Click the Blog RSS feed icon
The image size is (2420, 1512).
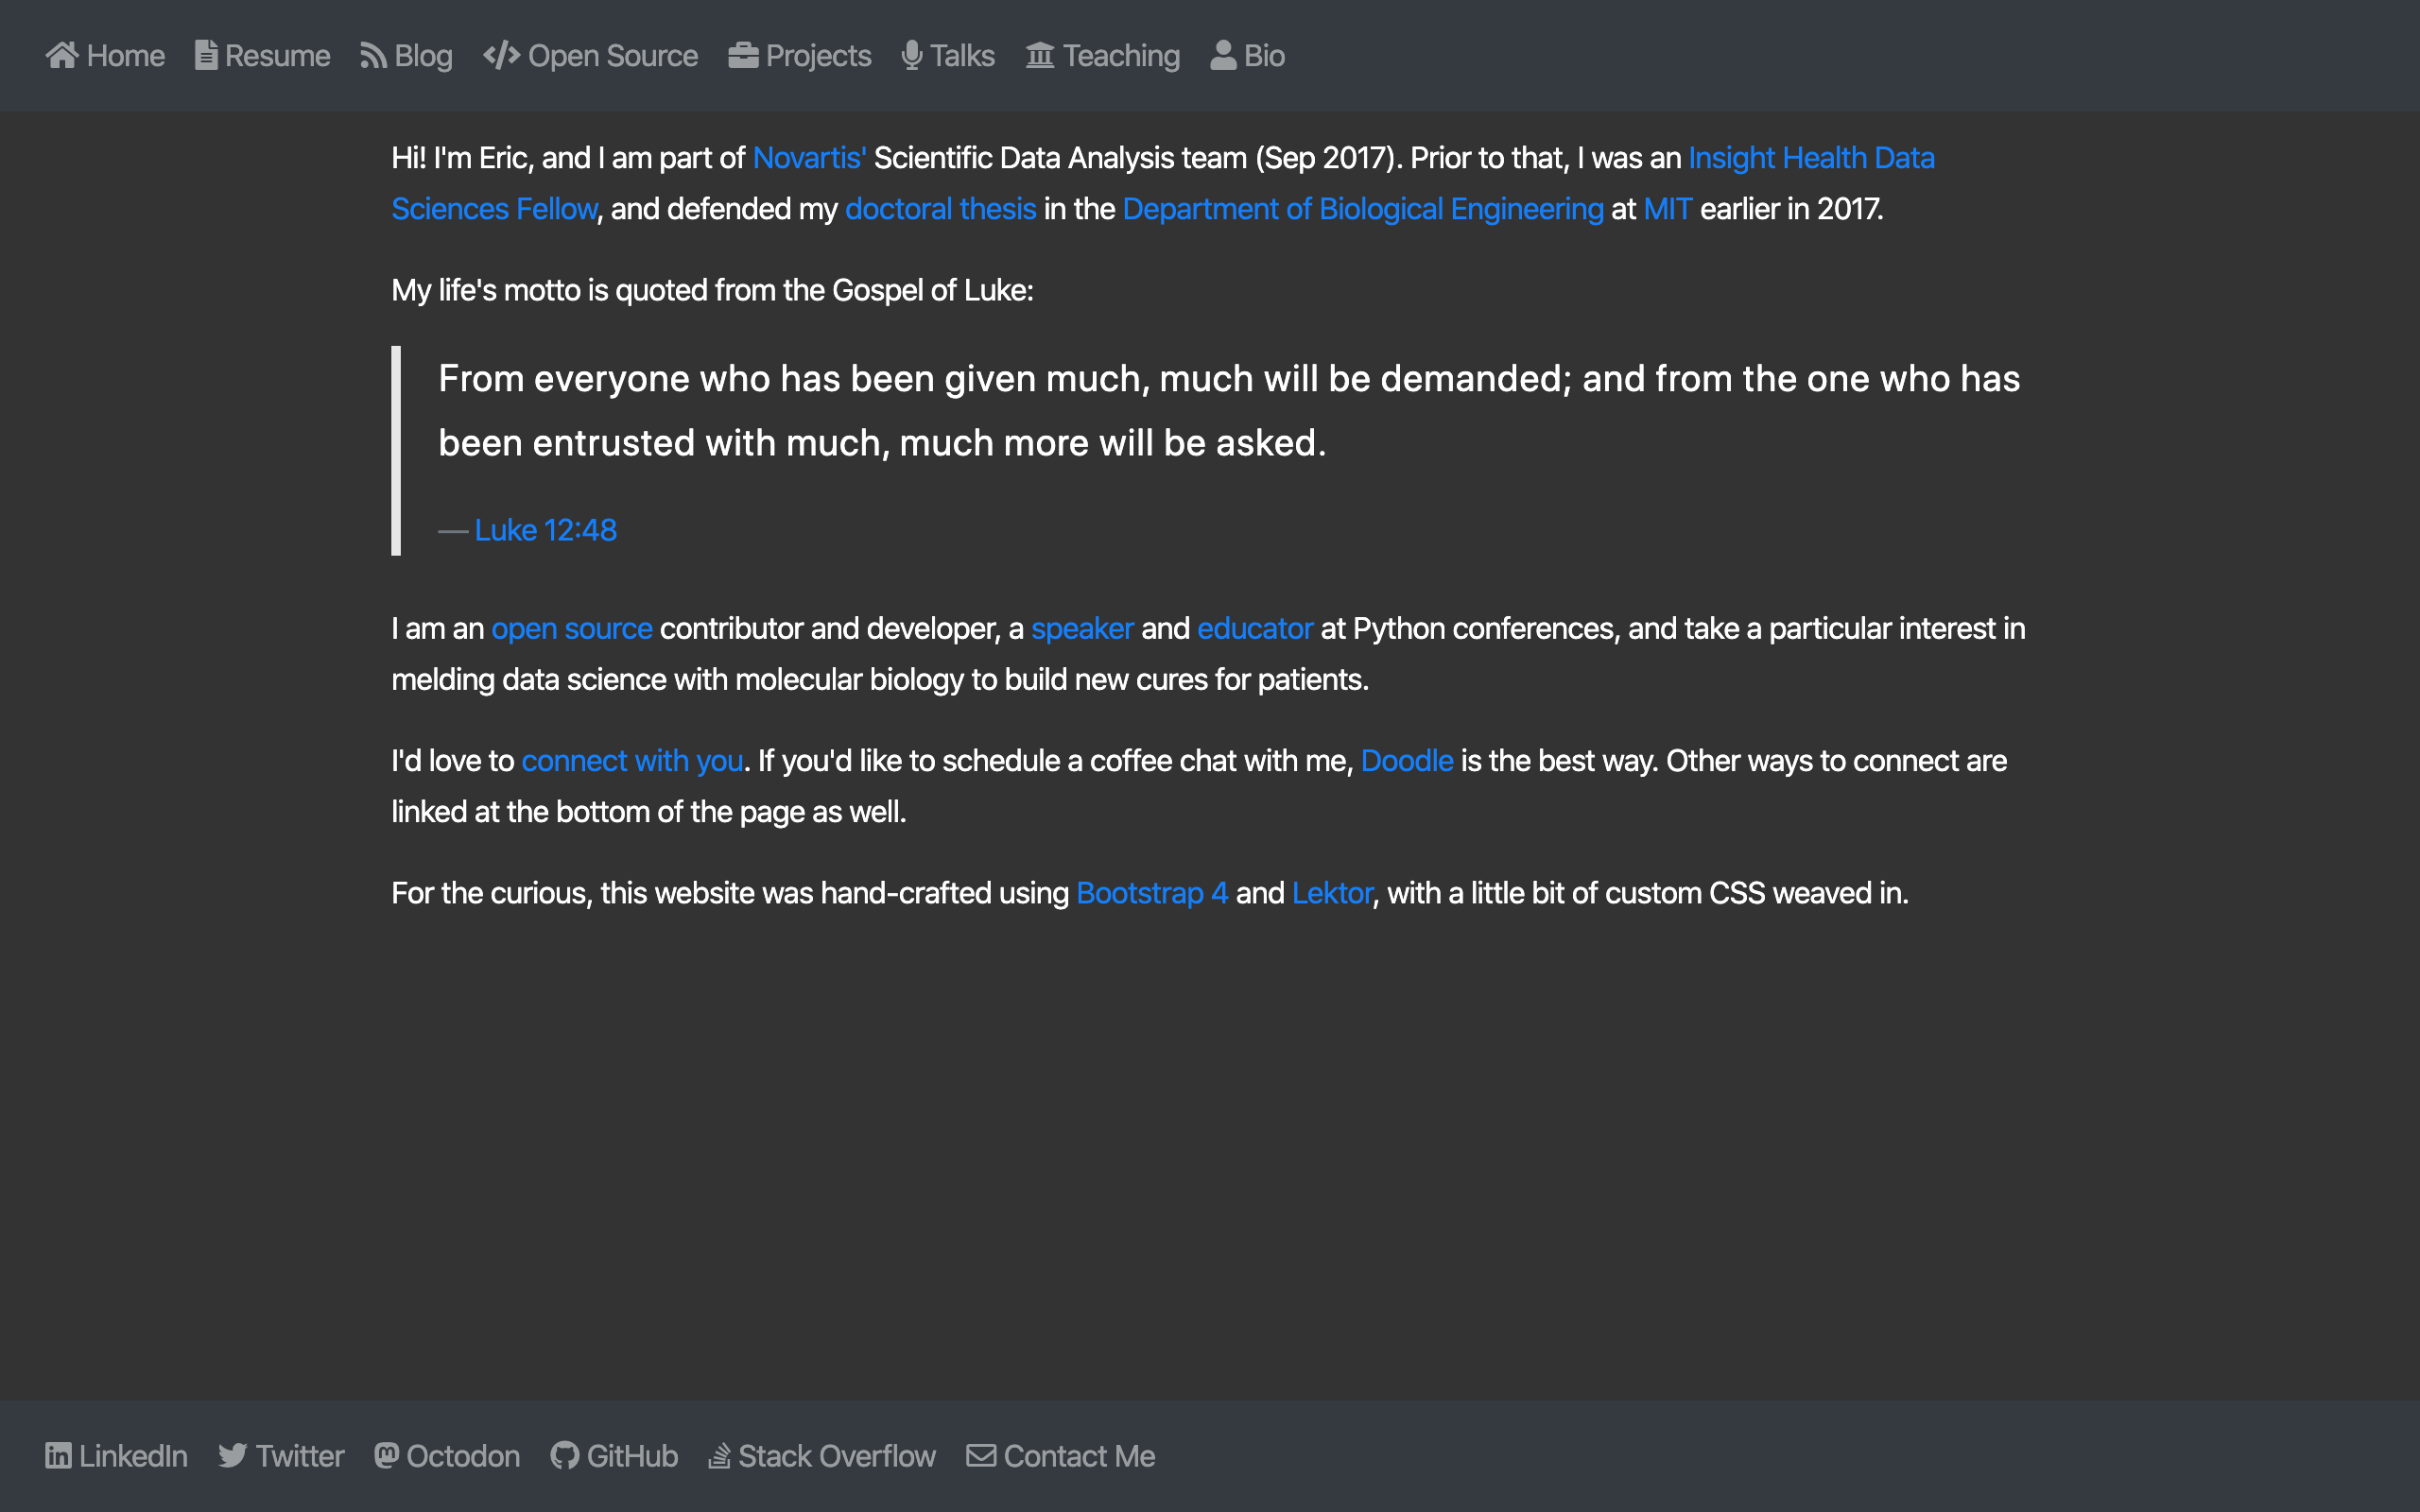373,56
